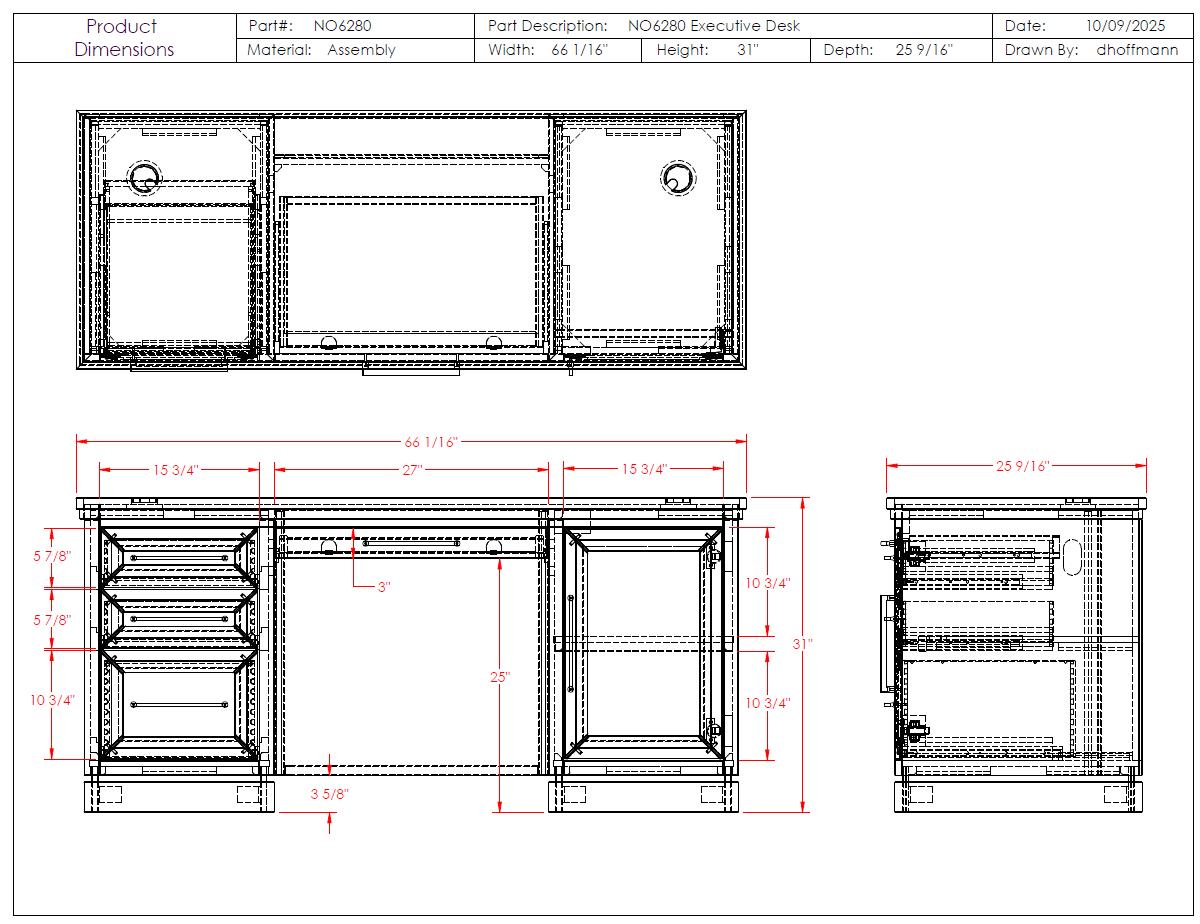The height and width of the screenshot is (924, 1200).
Task: Click the left grommet hole in top view
Action: point(146,178)
